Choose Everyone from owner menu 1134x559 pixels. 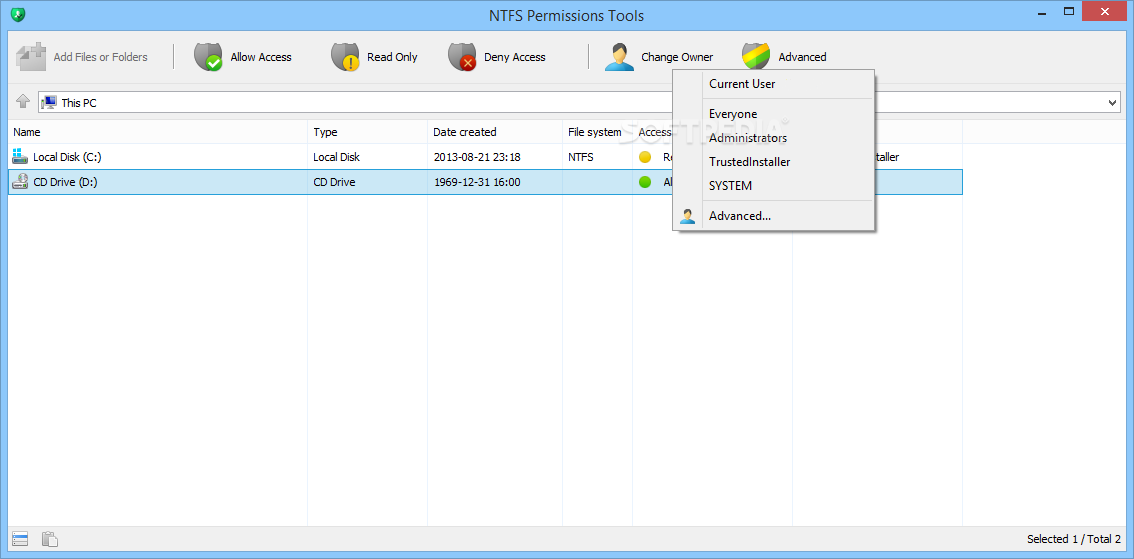pyautogui.click(x=733, y=114)
